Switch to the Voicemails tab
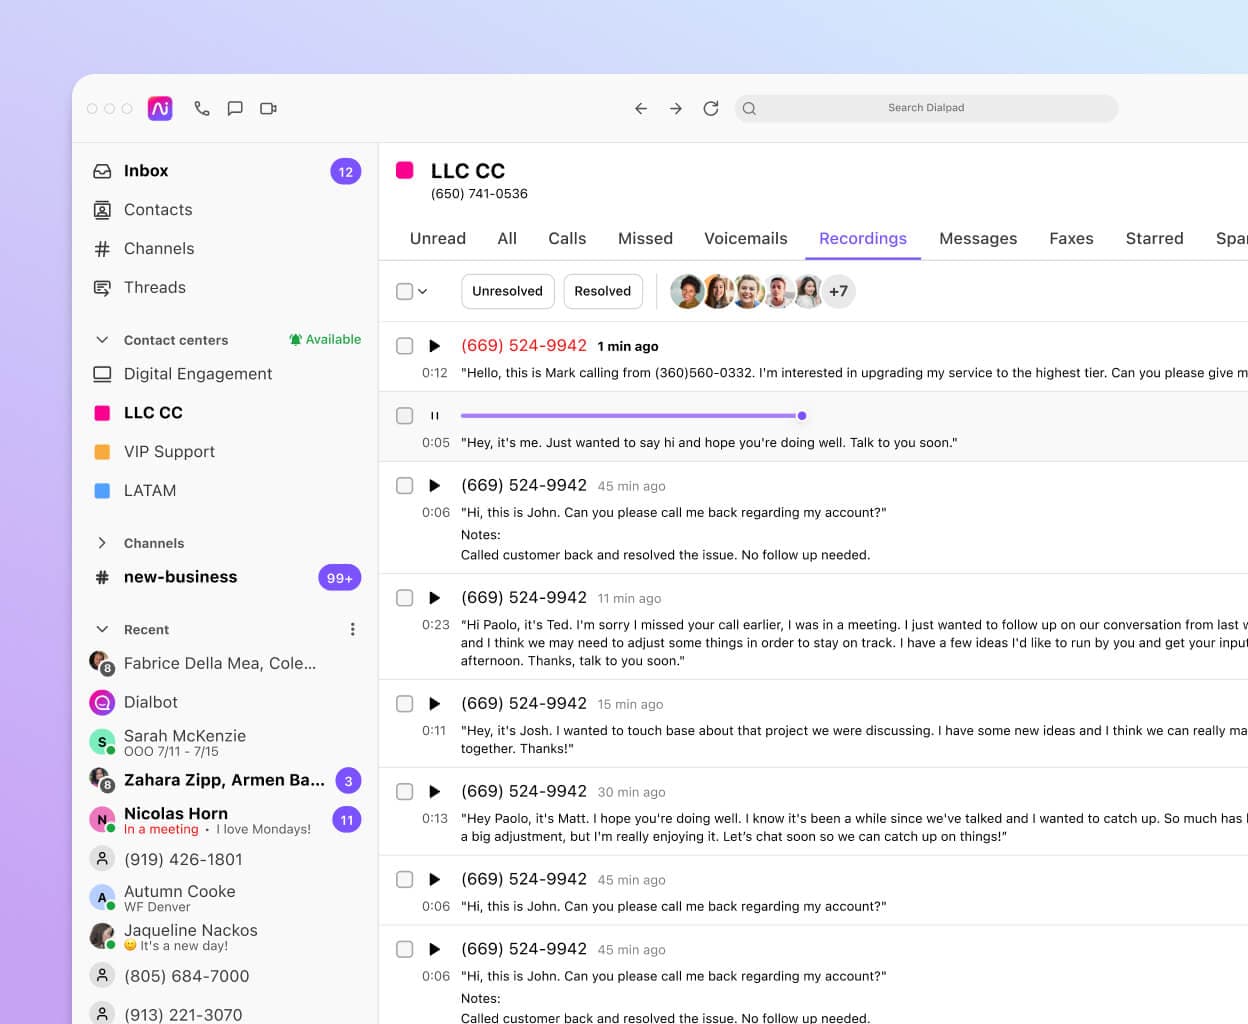Screen dimensions: 1248x1024 tap(745, 238)
